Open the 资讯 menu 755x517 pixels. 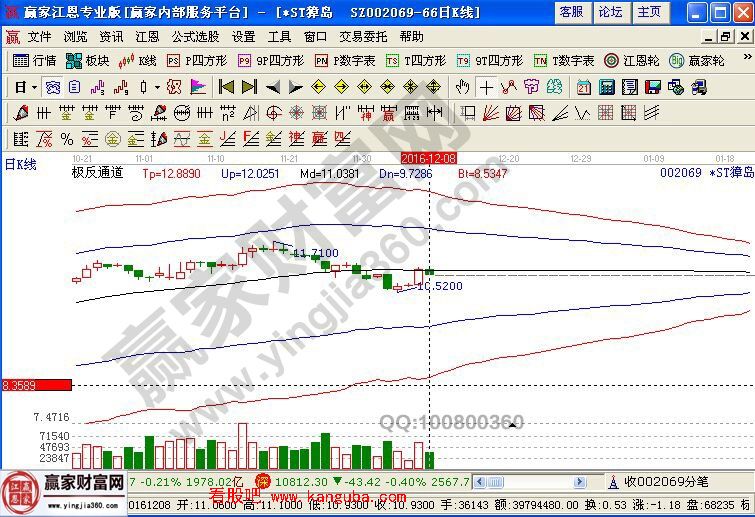click(x=111, y=37)
